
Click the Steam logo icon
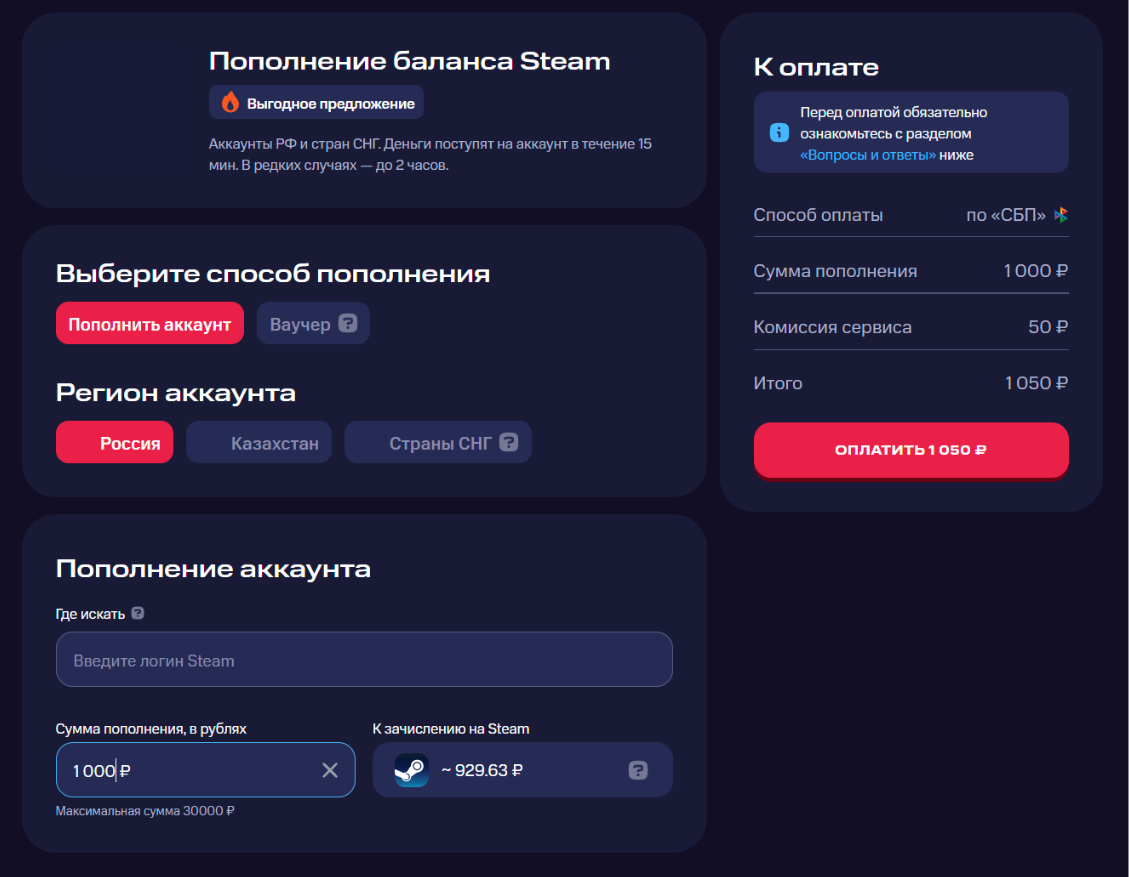tap(411, 770)
